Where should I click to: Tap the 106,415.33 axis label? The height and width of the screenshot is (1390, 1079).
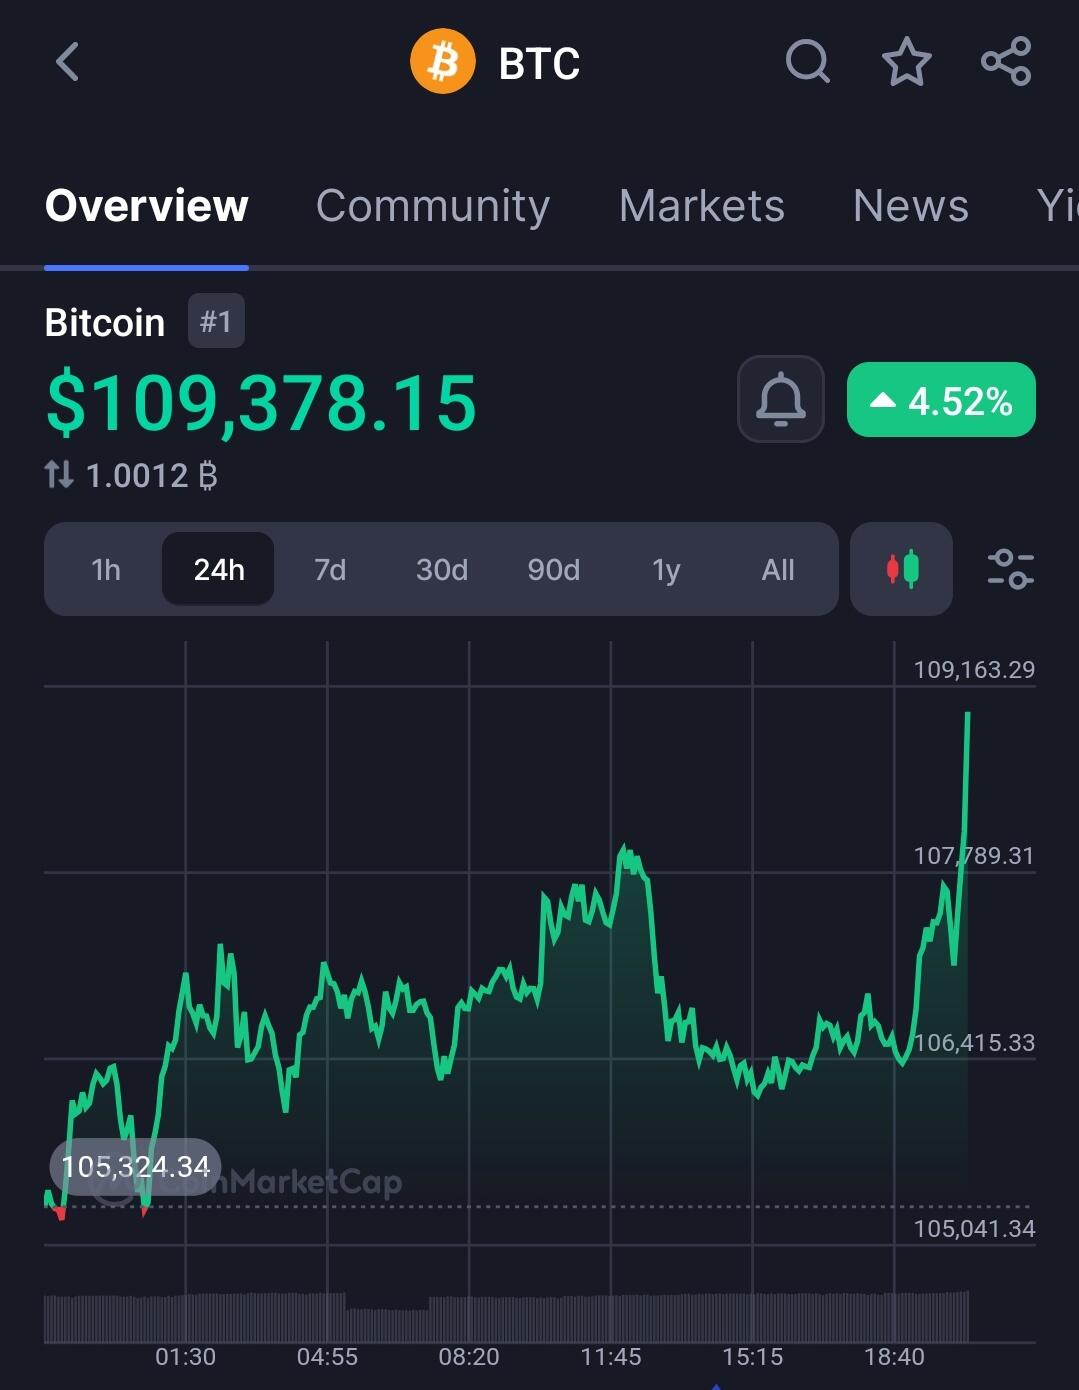(974, 1042)
